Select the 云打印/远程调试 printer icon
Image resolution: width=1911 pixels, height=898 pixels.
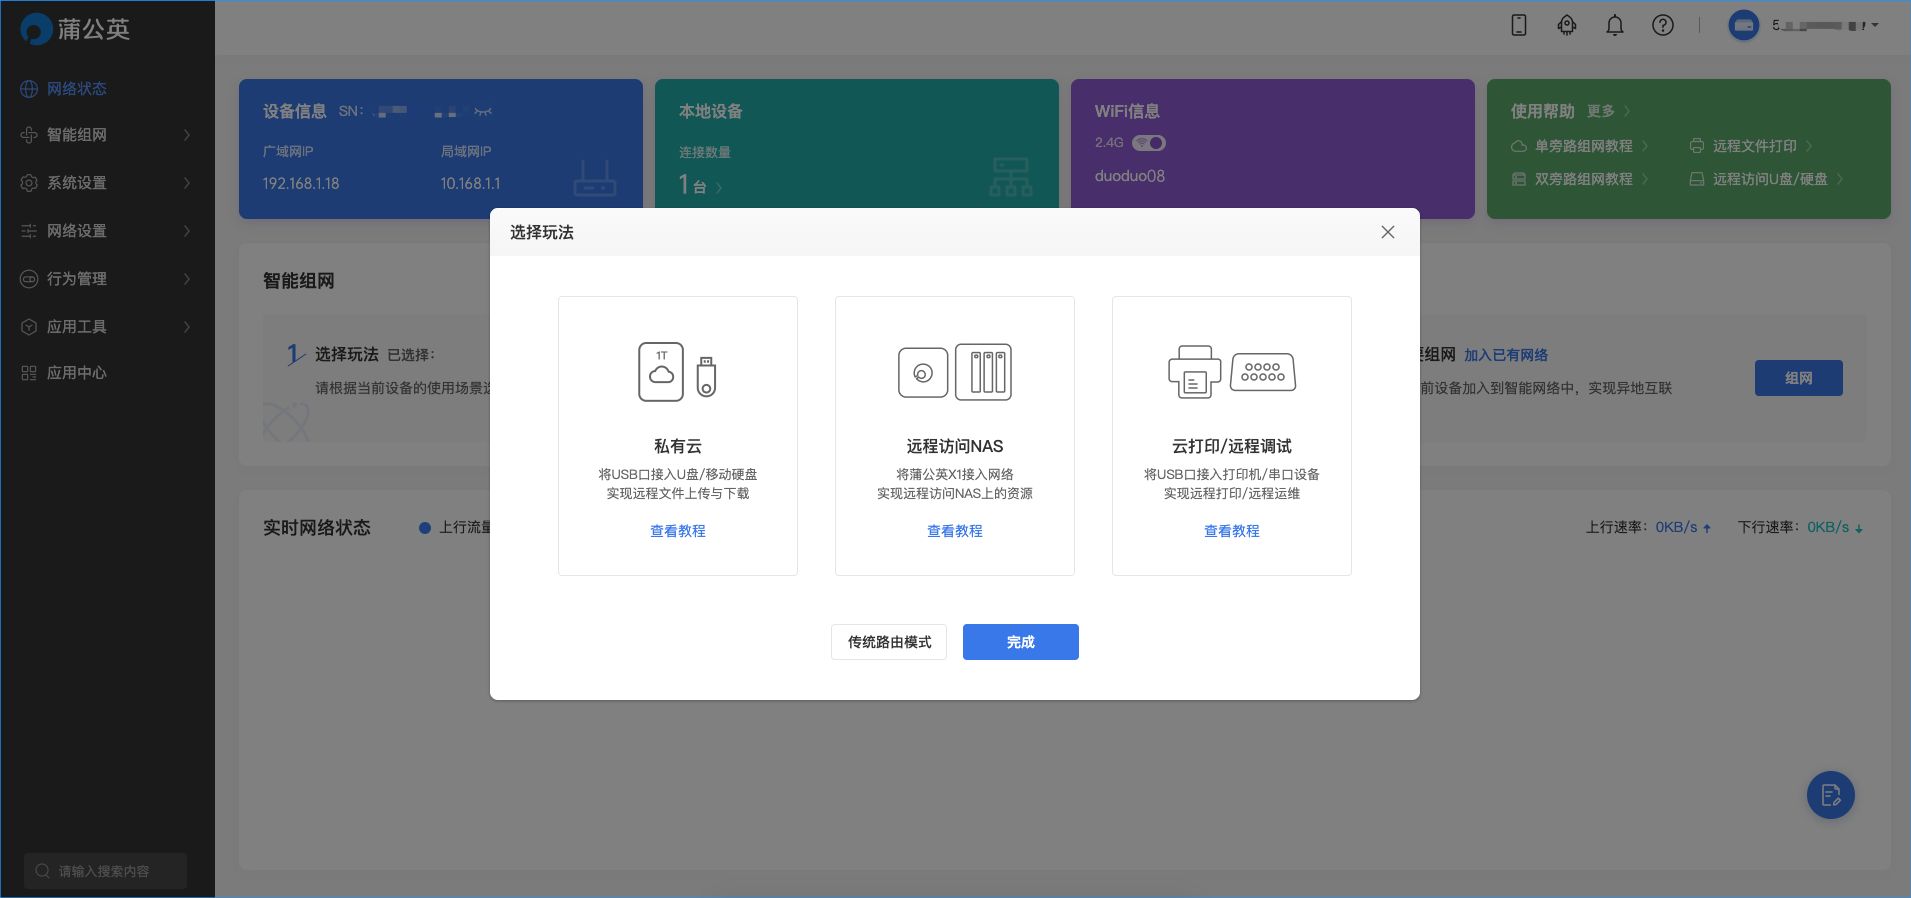[x=1231, y=372]
